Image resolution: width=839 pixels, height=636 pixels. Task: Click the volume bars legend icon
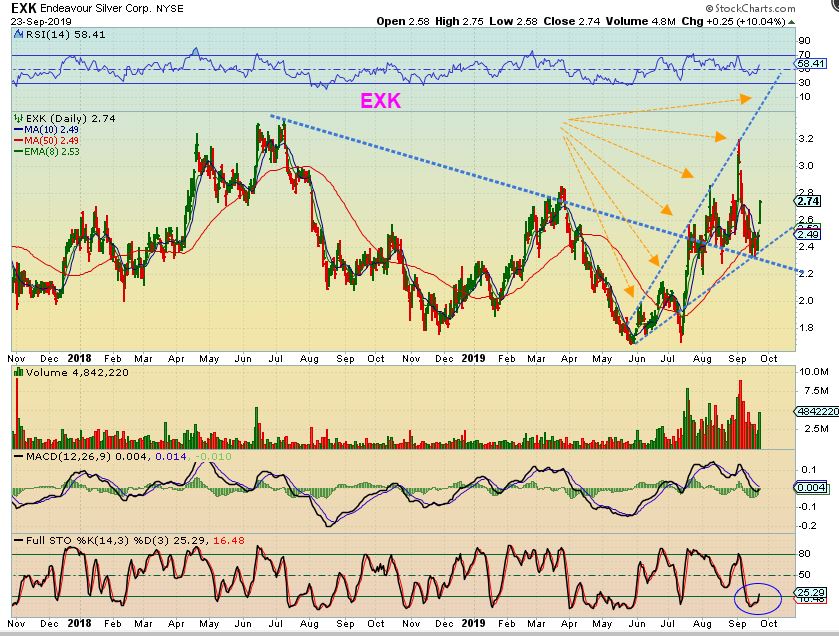pos(19,373)
